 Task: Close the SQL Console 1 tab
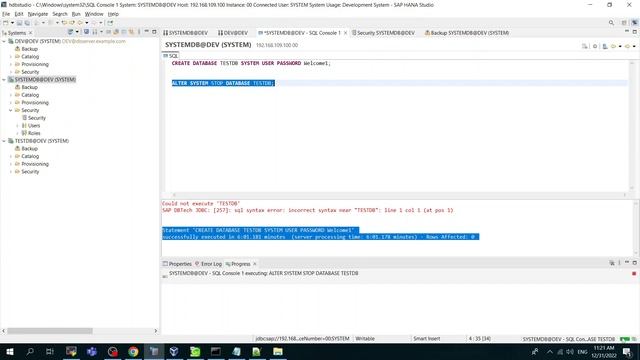[345, 33]
